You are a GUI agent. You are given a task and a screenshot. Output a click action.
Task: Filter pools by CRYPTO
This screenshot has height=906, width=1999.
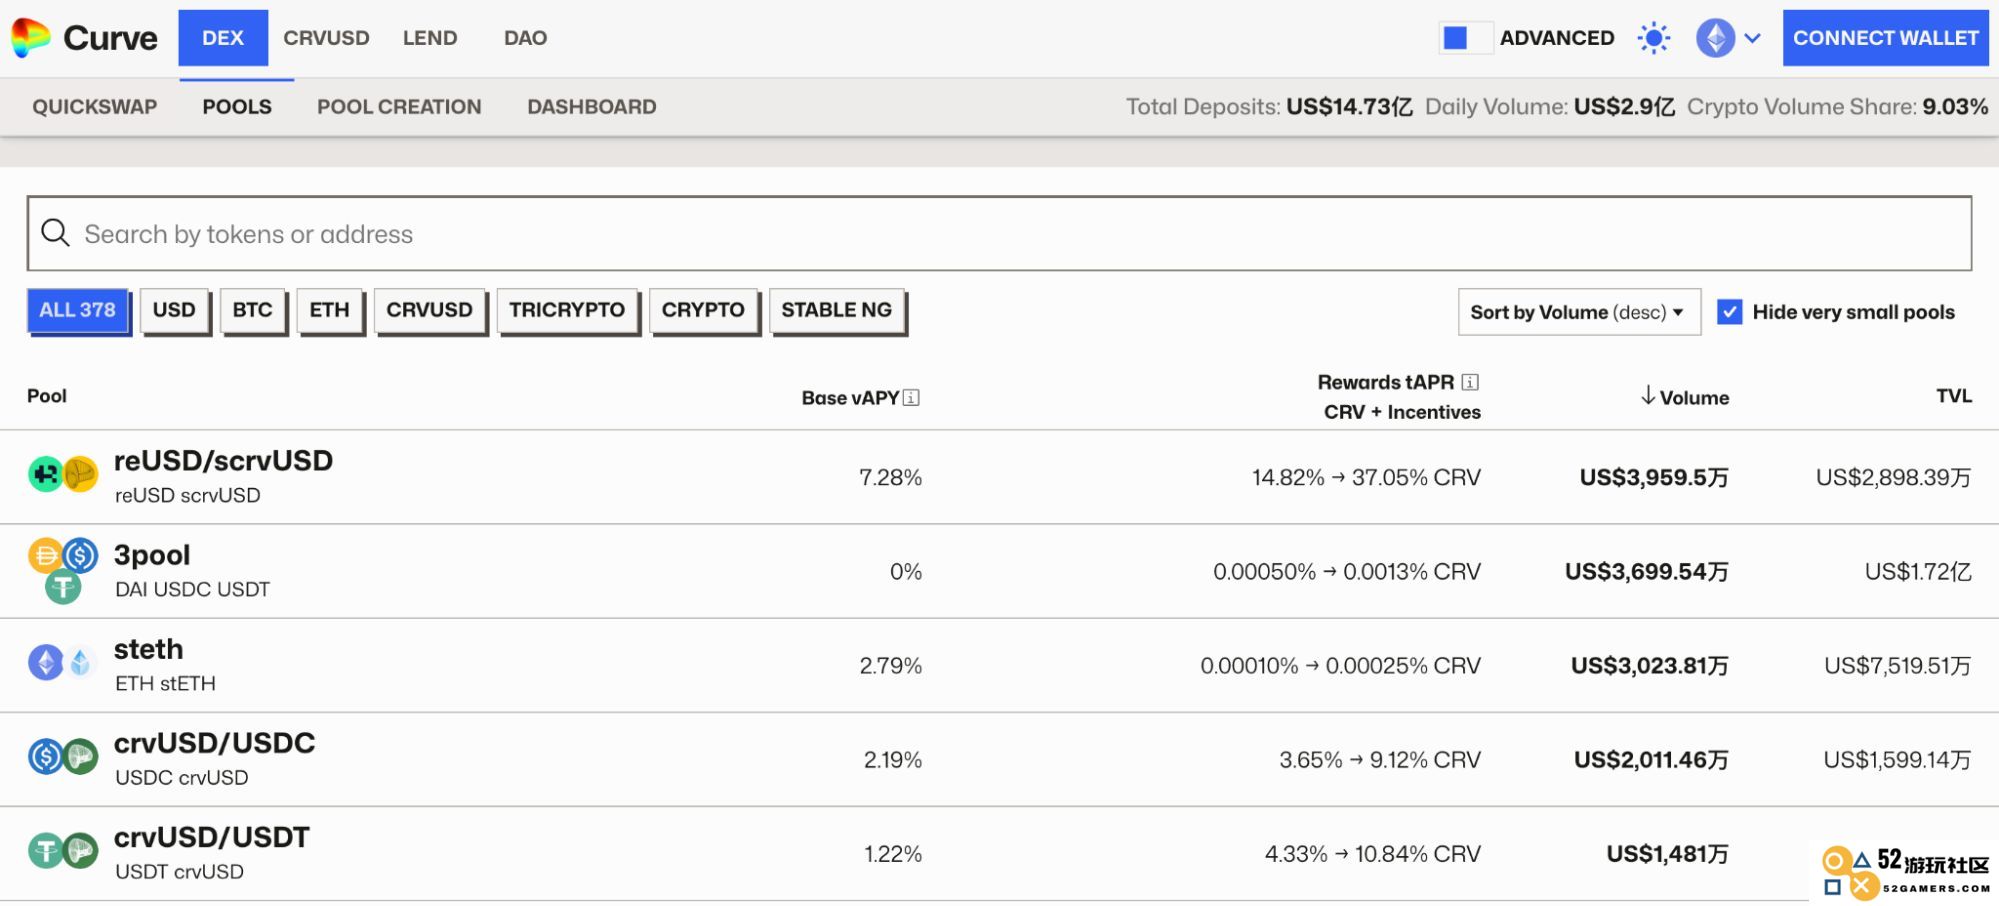click(703, 310)
